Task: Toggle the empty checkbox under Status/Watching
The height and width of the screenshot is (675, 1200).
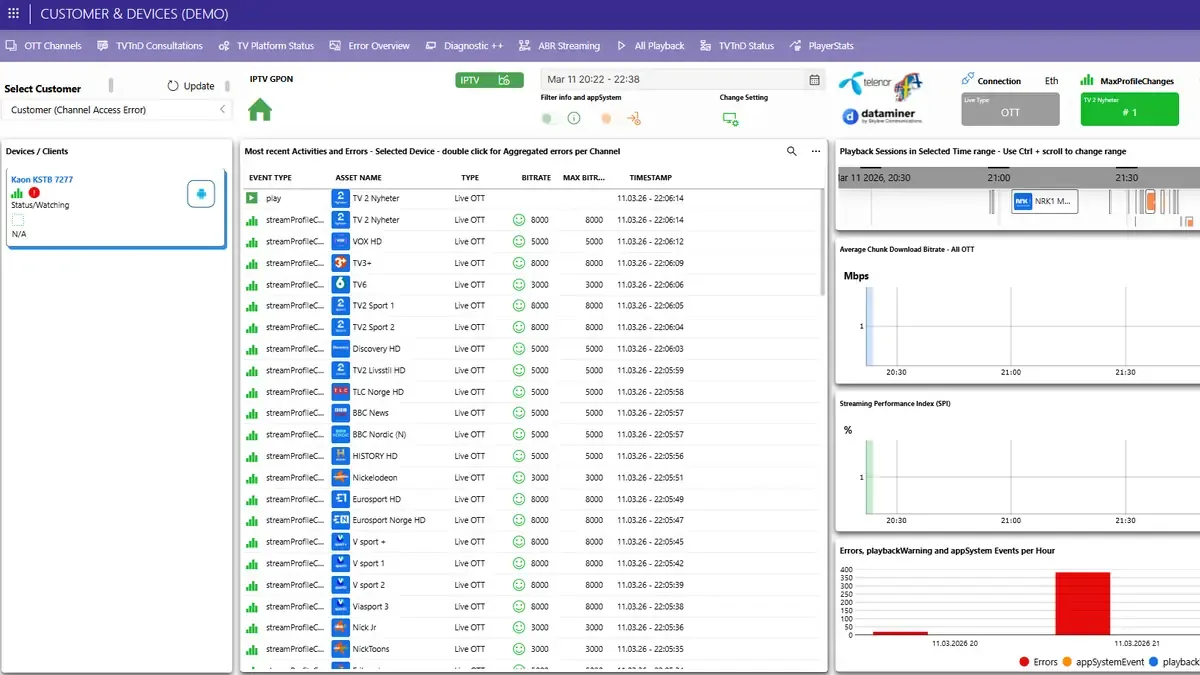Action: [18, 219]
